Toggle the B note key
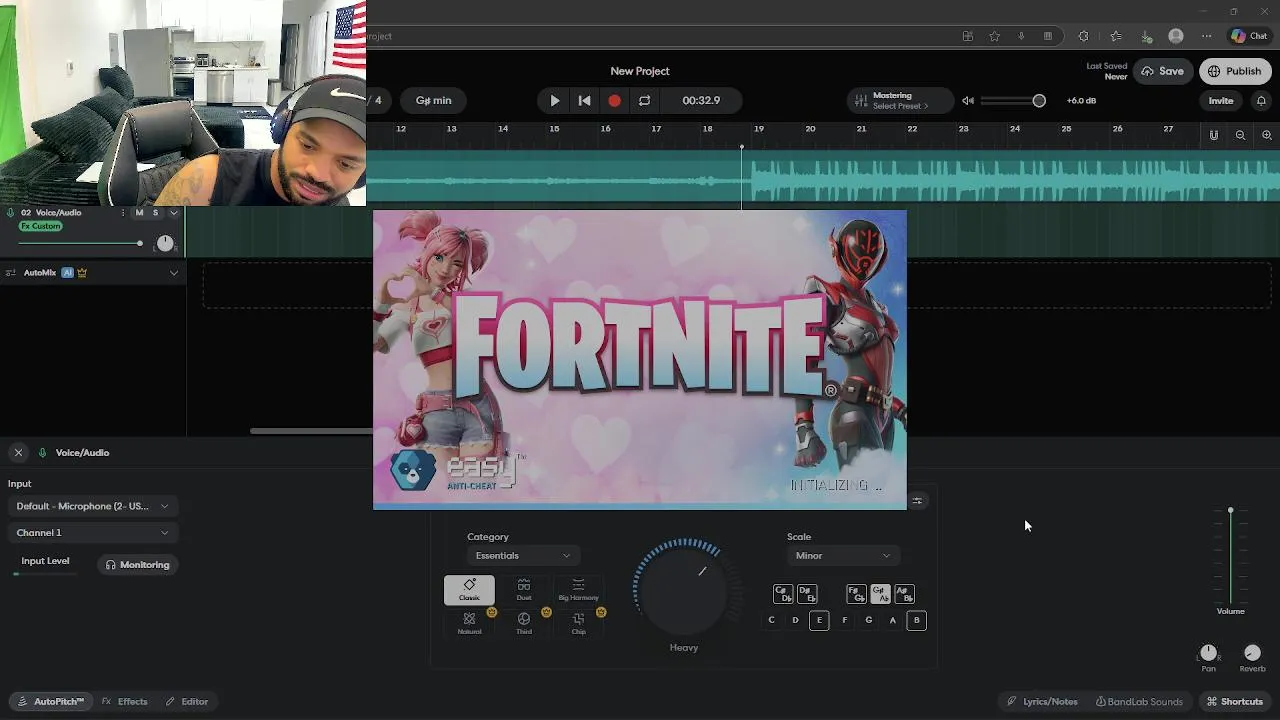The height and width of the screenshot is (720, 1280). [x=916, y=620]
